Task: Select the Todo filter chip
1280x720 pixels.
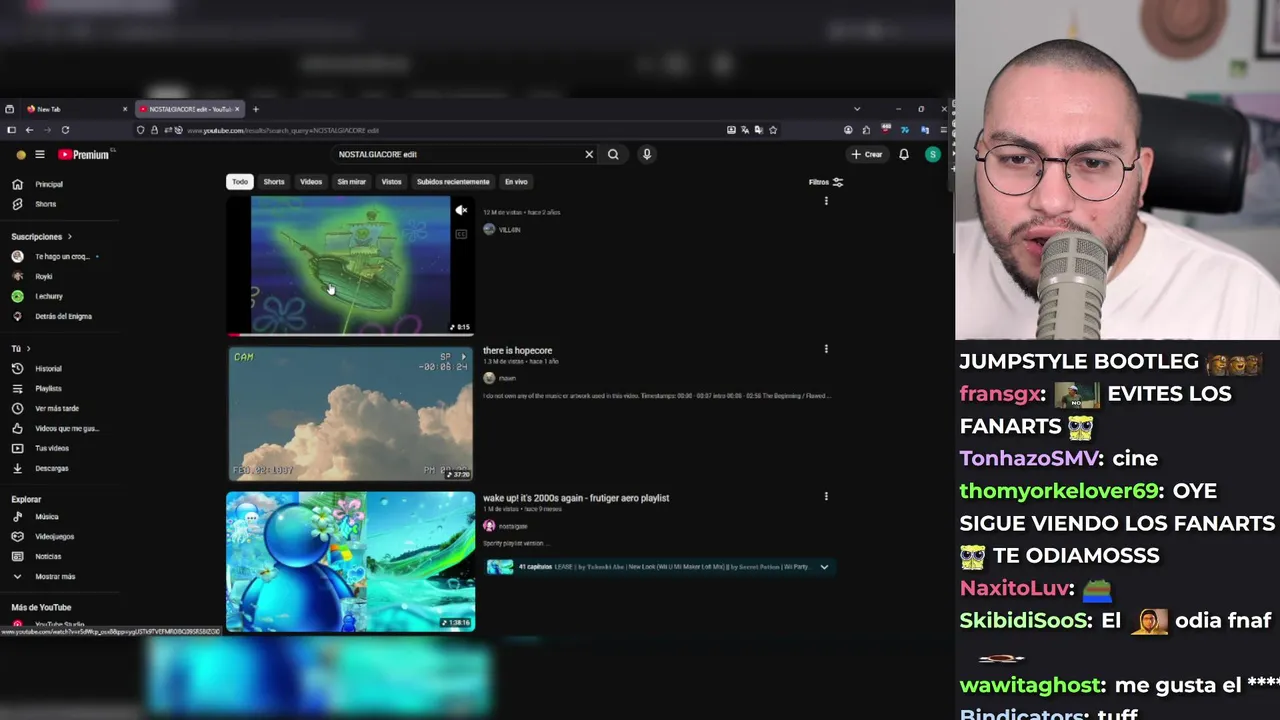Action: (x=240, y=182)
